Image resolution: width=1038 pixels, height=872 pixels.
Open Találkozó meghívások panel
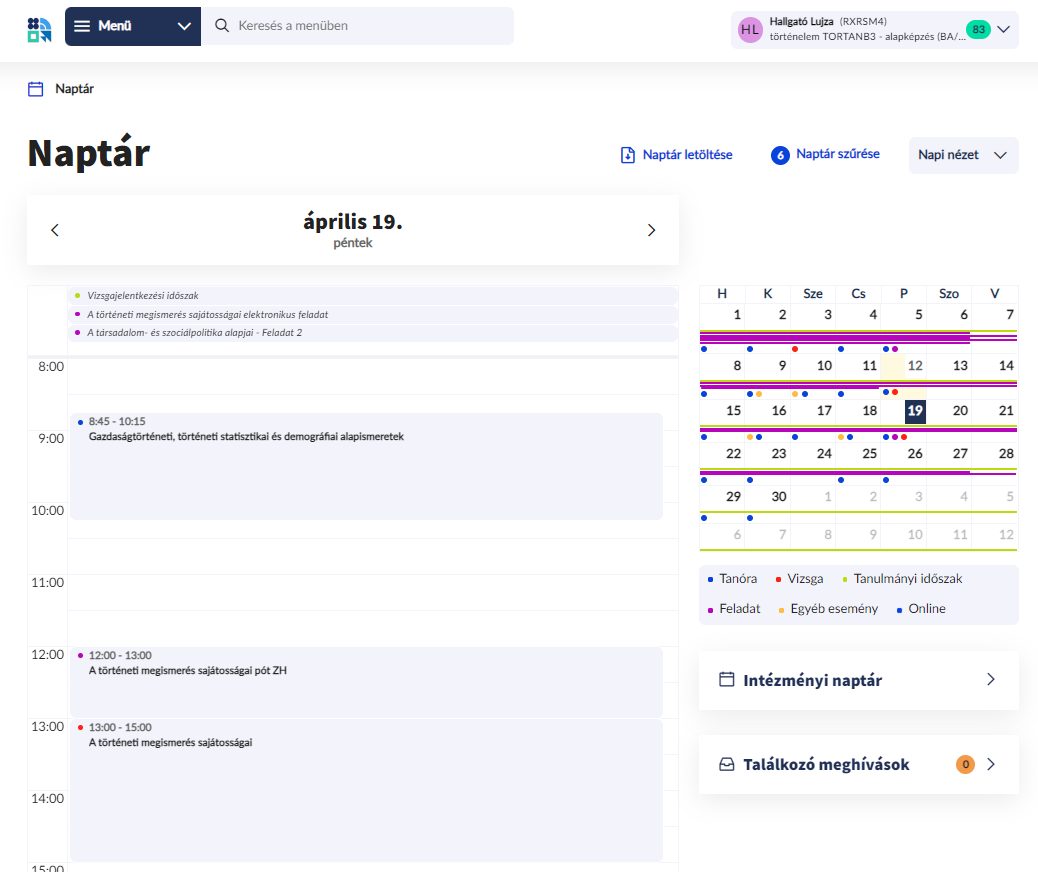pos(858,765)
